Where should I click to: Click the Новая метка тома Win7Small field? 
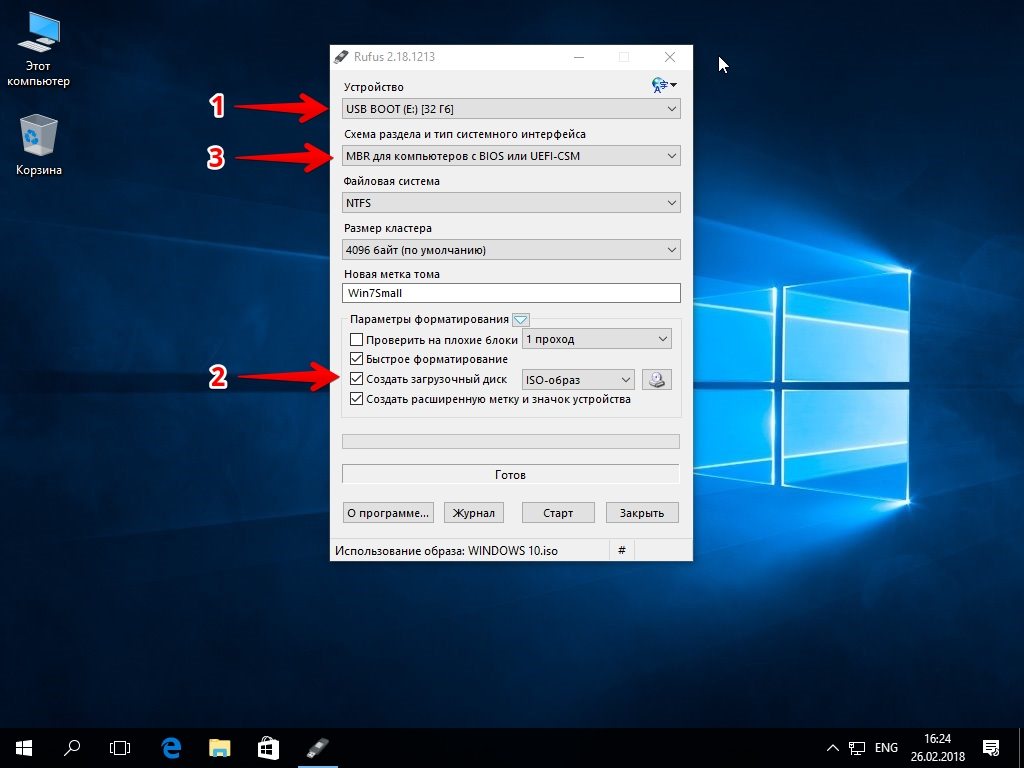pyautogui.click(x=511, y=293)
